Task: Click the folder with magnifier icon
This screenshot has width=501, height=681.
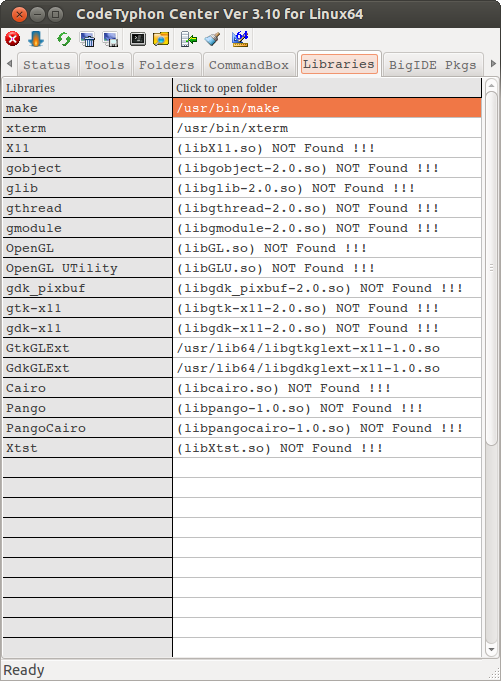Action: [x=161, y=39]
